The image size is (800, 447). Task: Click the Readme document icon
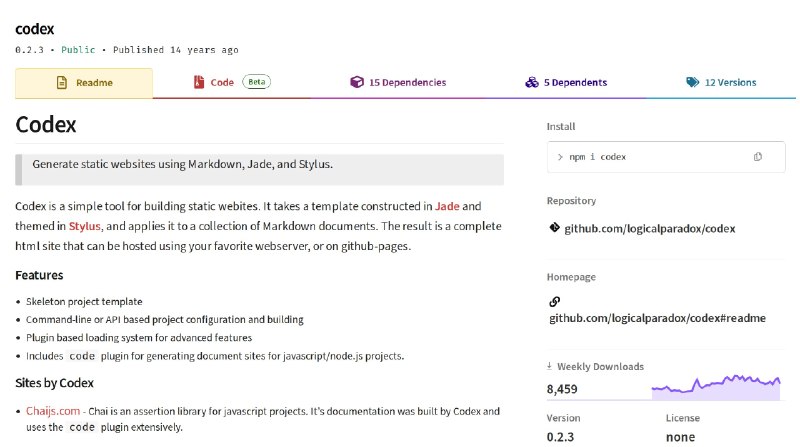[x=62, y=82]
